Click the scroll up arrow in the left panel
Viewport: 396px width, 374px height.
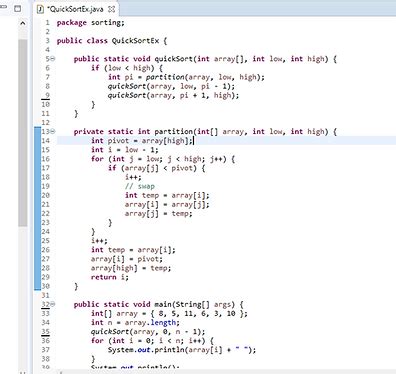click(23, 23)
